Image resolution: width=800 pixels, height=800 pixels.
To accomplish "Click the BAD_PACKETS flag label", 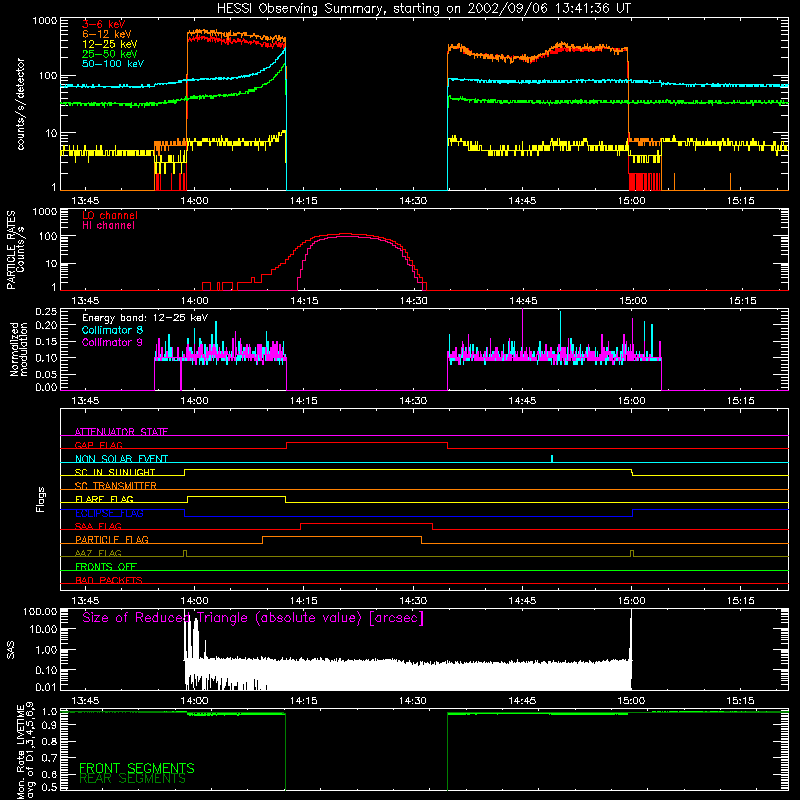I will coord(109,580).
